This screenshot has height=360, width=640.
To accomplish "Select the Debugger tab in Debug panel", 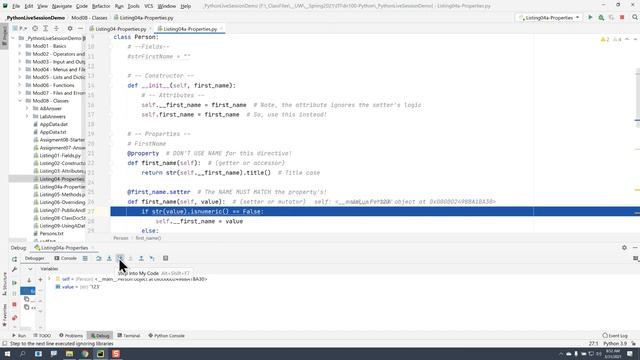I will coord(34,258).
